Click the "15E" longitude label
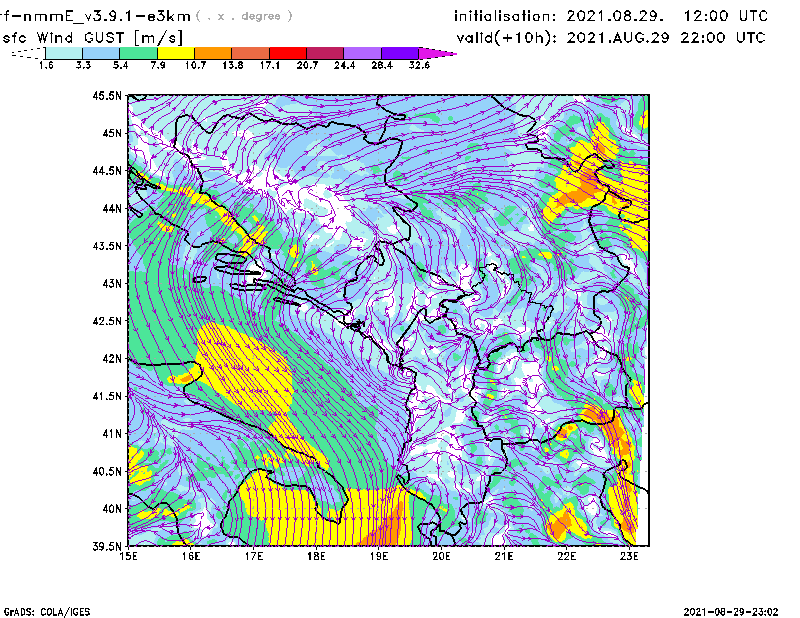Screen dimensions: 800x618 [x=128, y=556]
